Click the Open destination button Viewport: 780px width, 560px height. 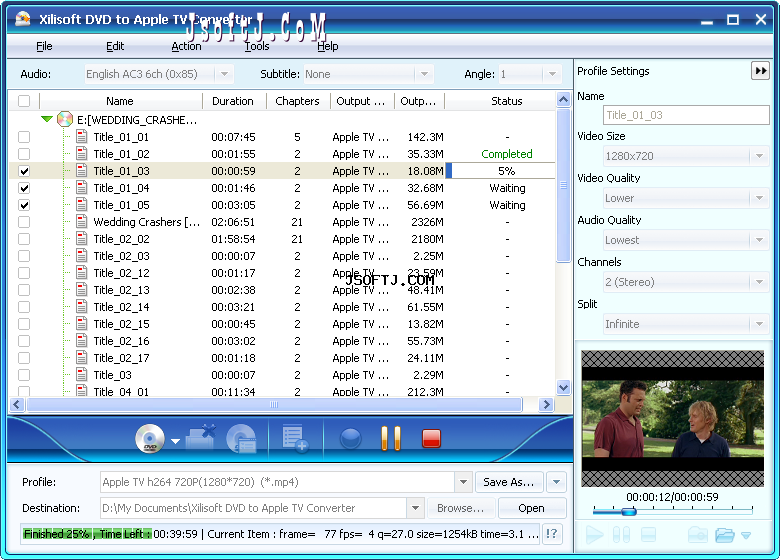[531, 508]
